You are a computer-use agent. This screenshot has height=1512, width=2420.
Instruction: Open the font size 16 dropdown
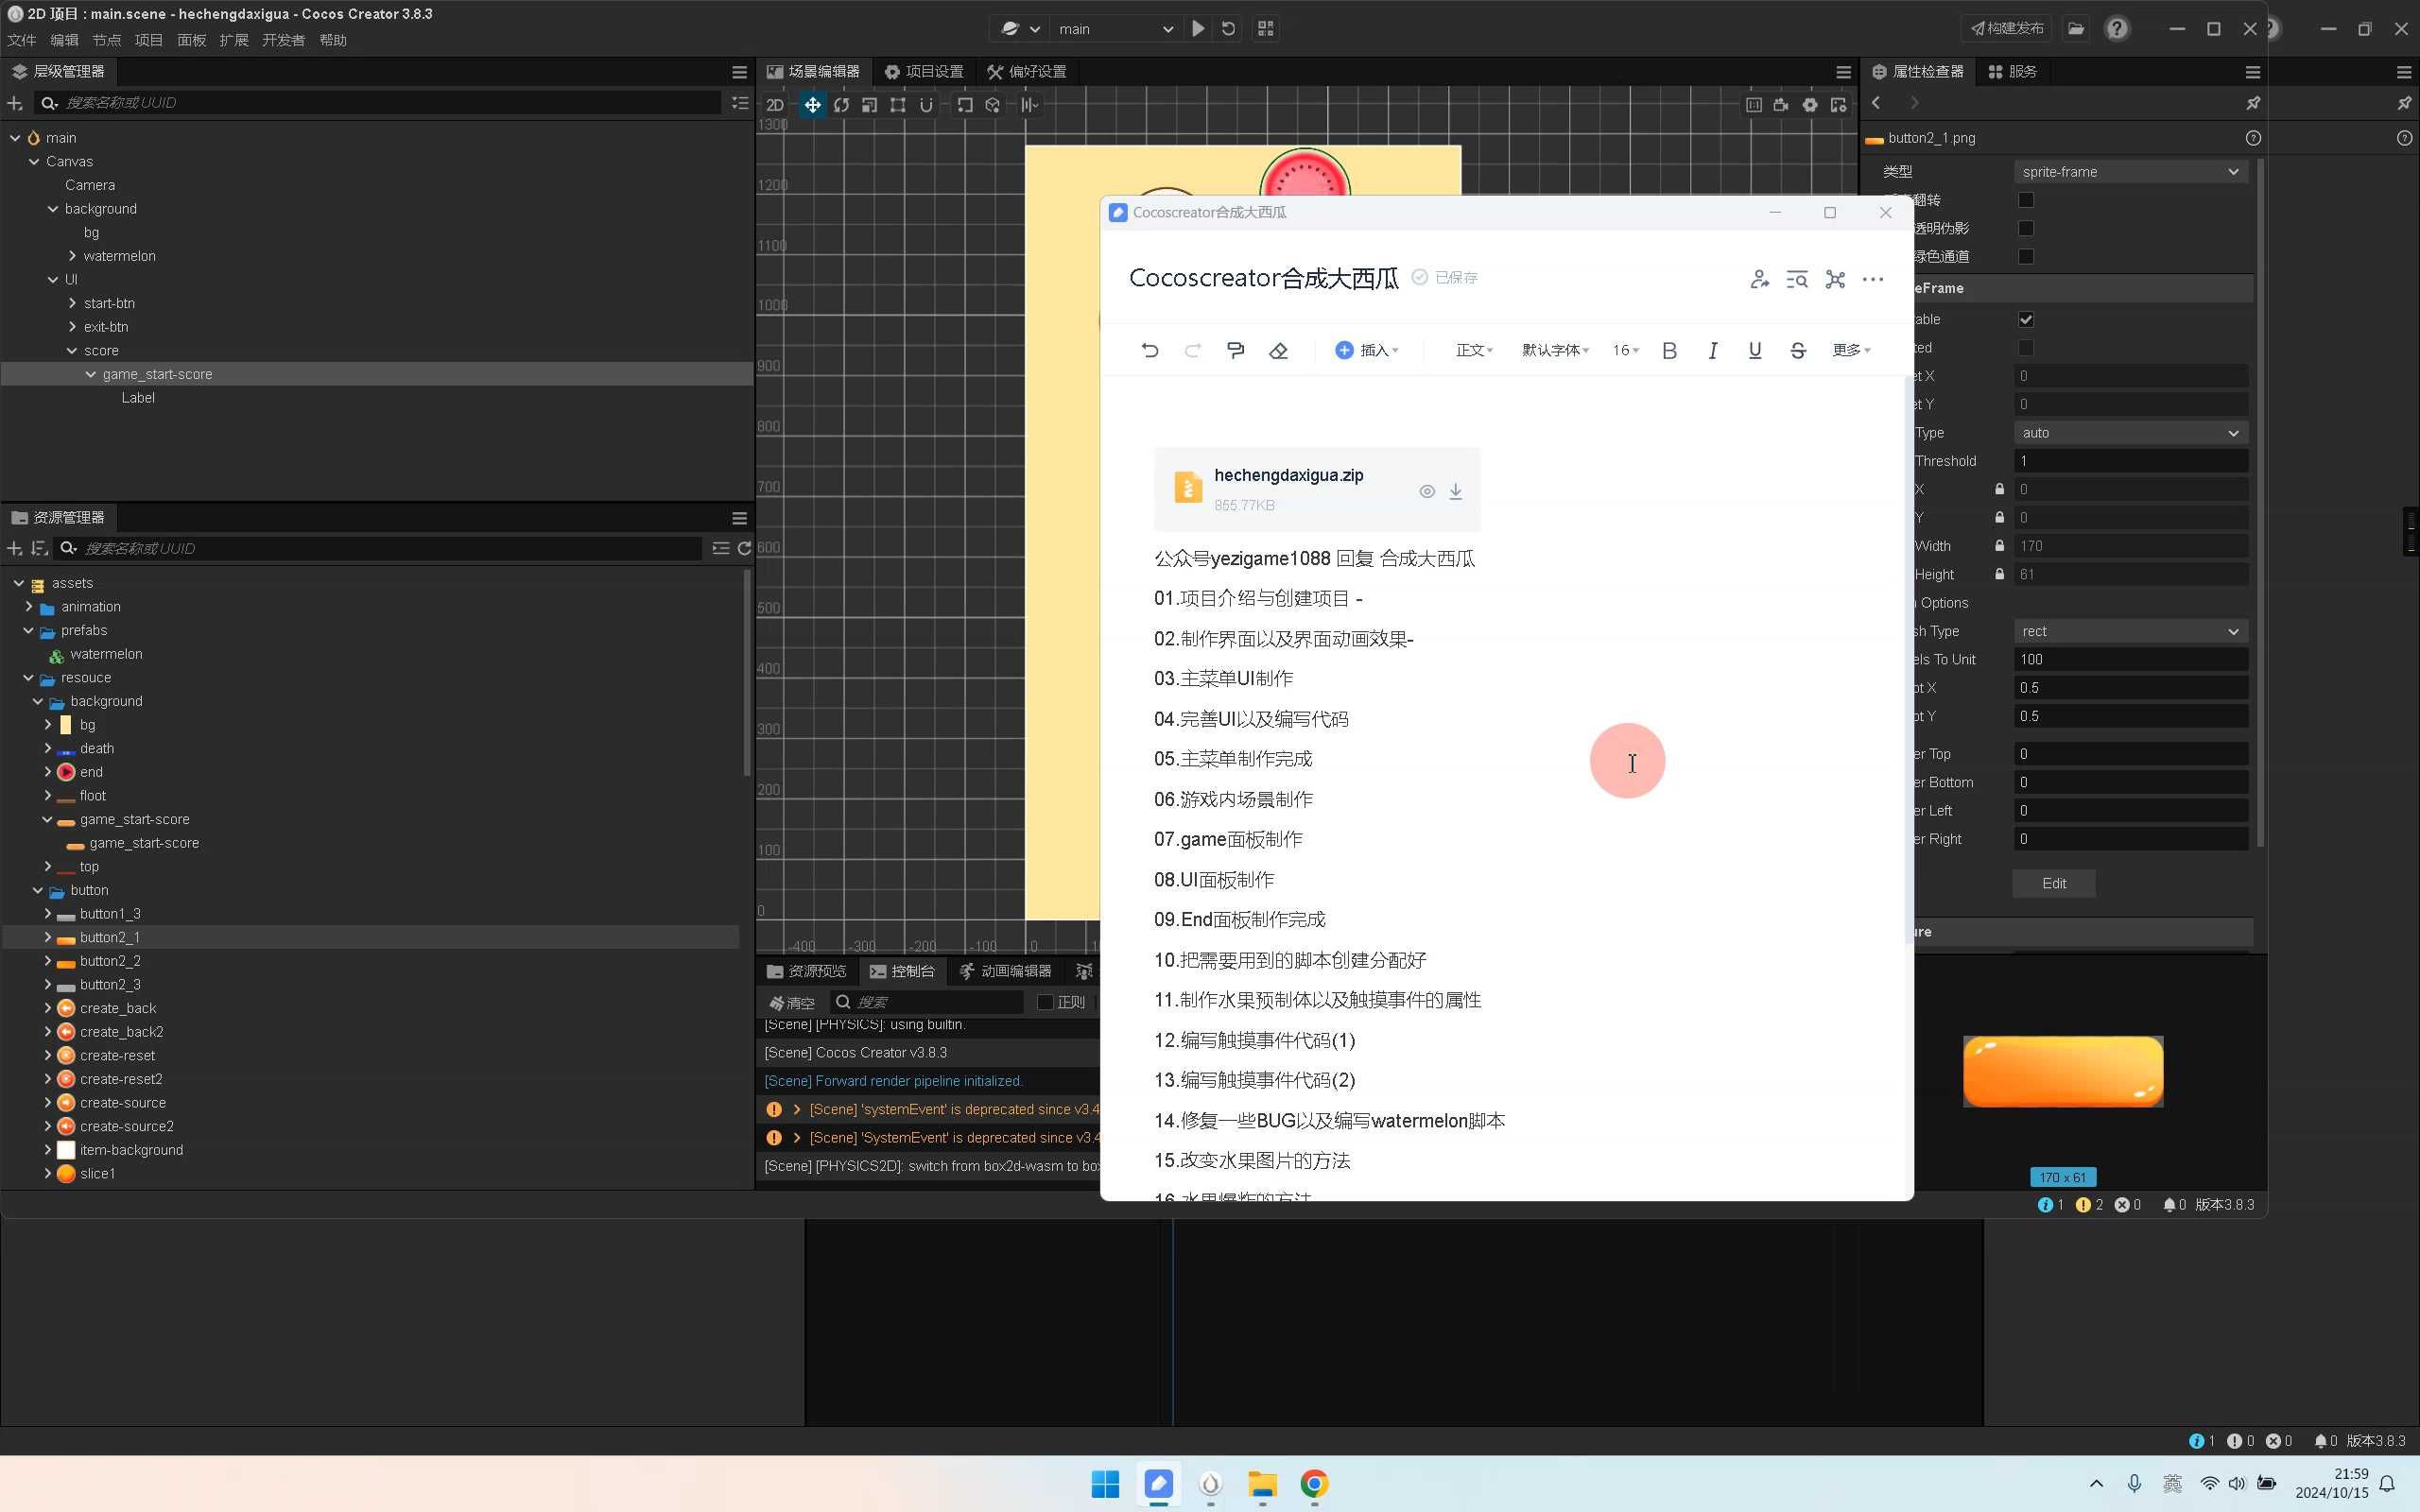pyautogui.click(x=1625, y=350)
